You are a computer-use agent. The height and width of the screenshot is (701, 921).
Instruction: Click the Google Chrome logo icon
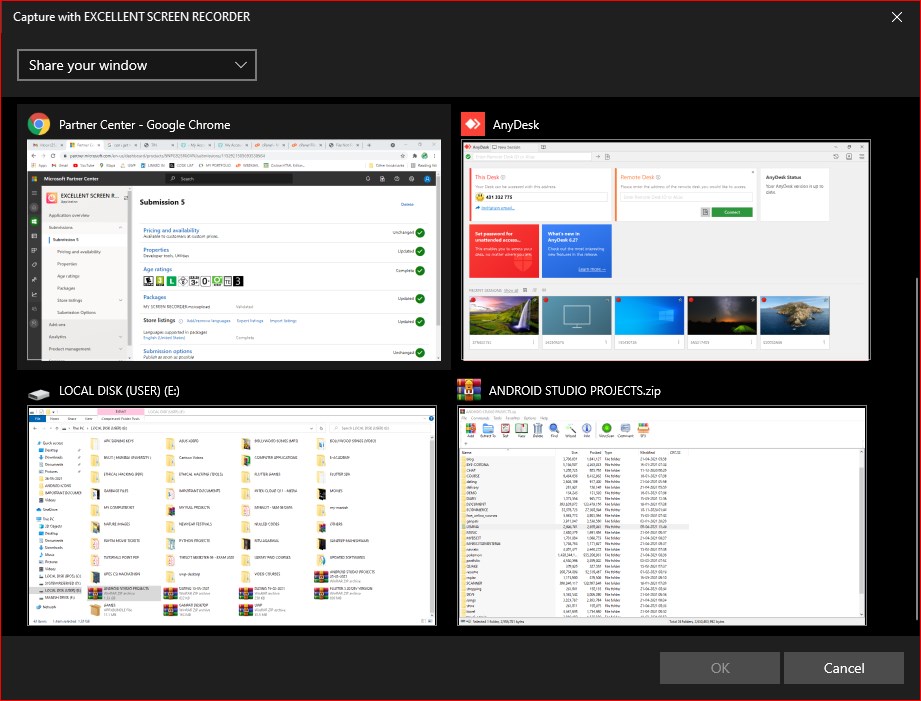39,124
